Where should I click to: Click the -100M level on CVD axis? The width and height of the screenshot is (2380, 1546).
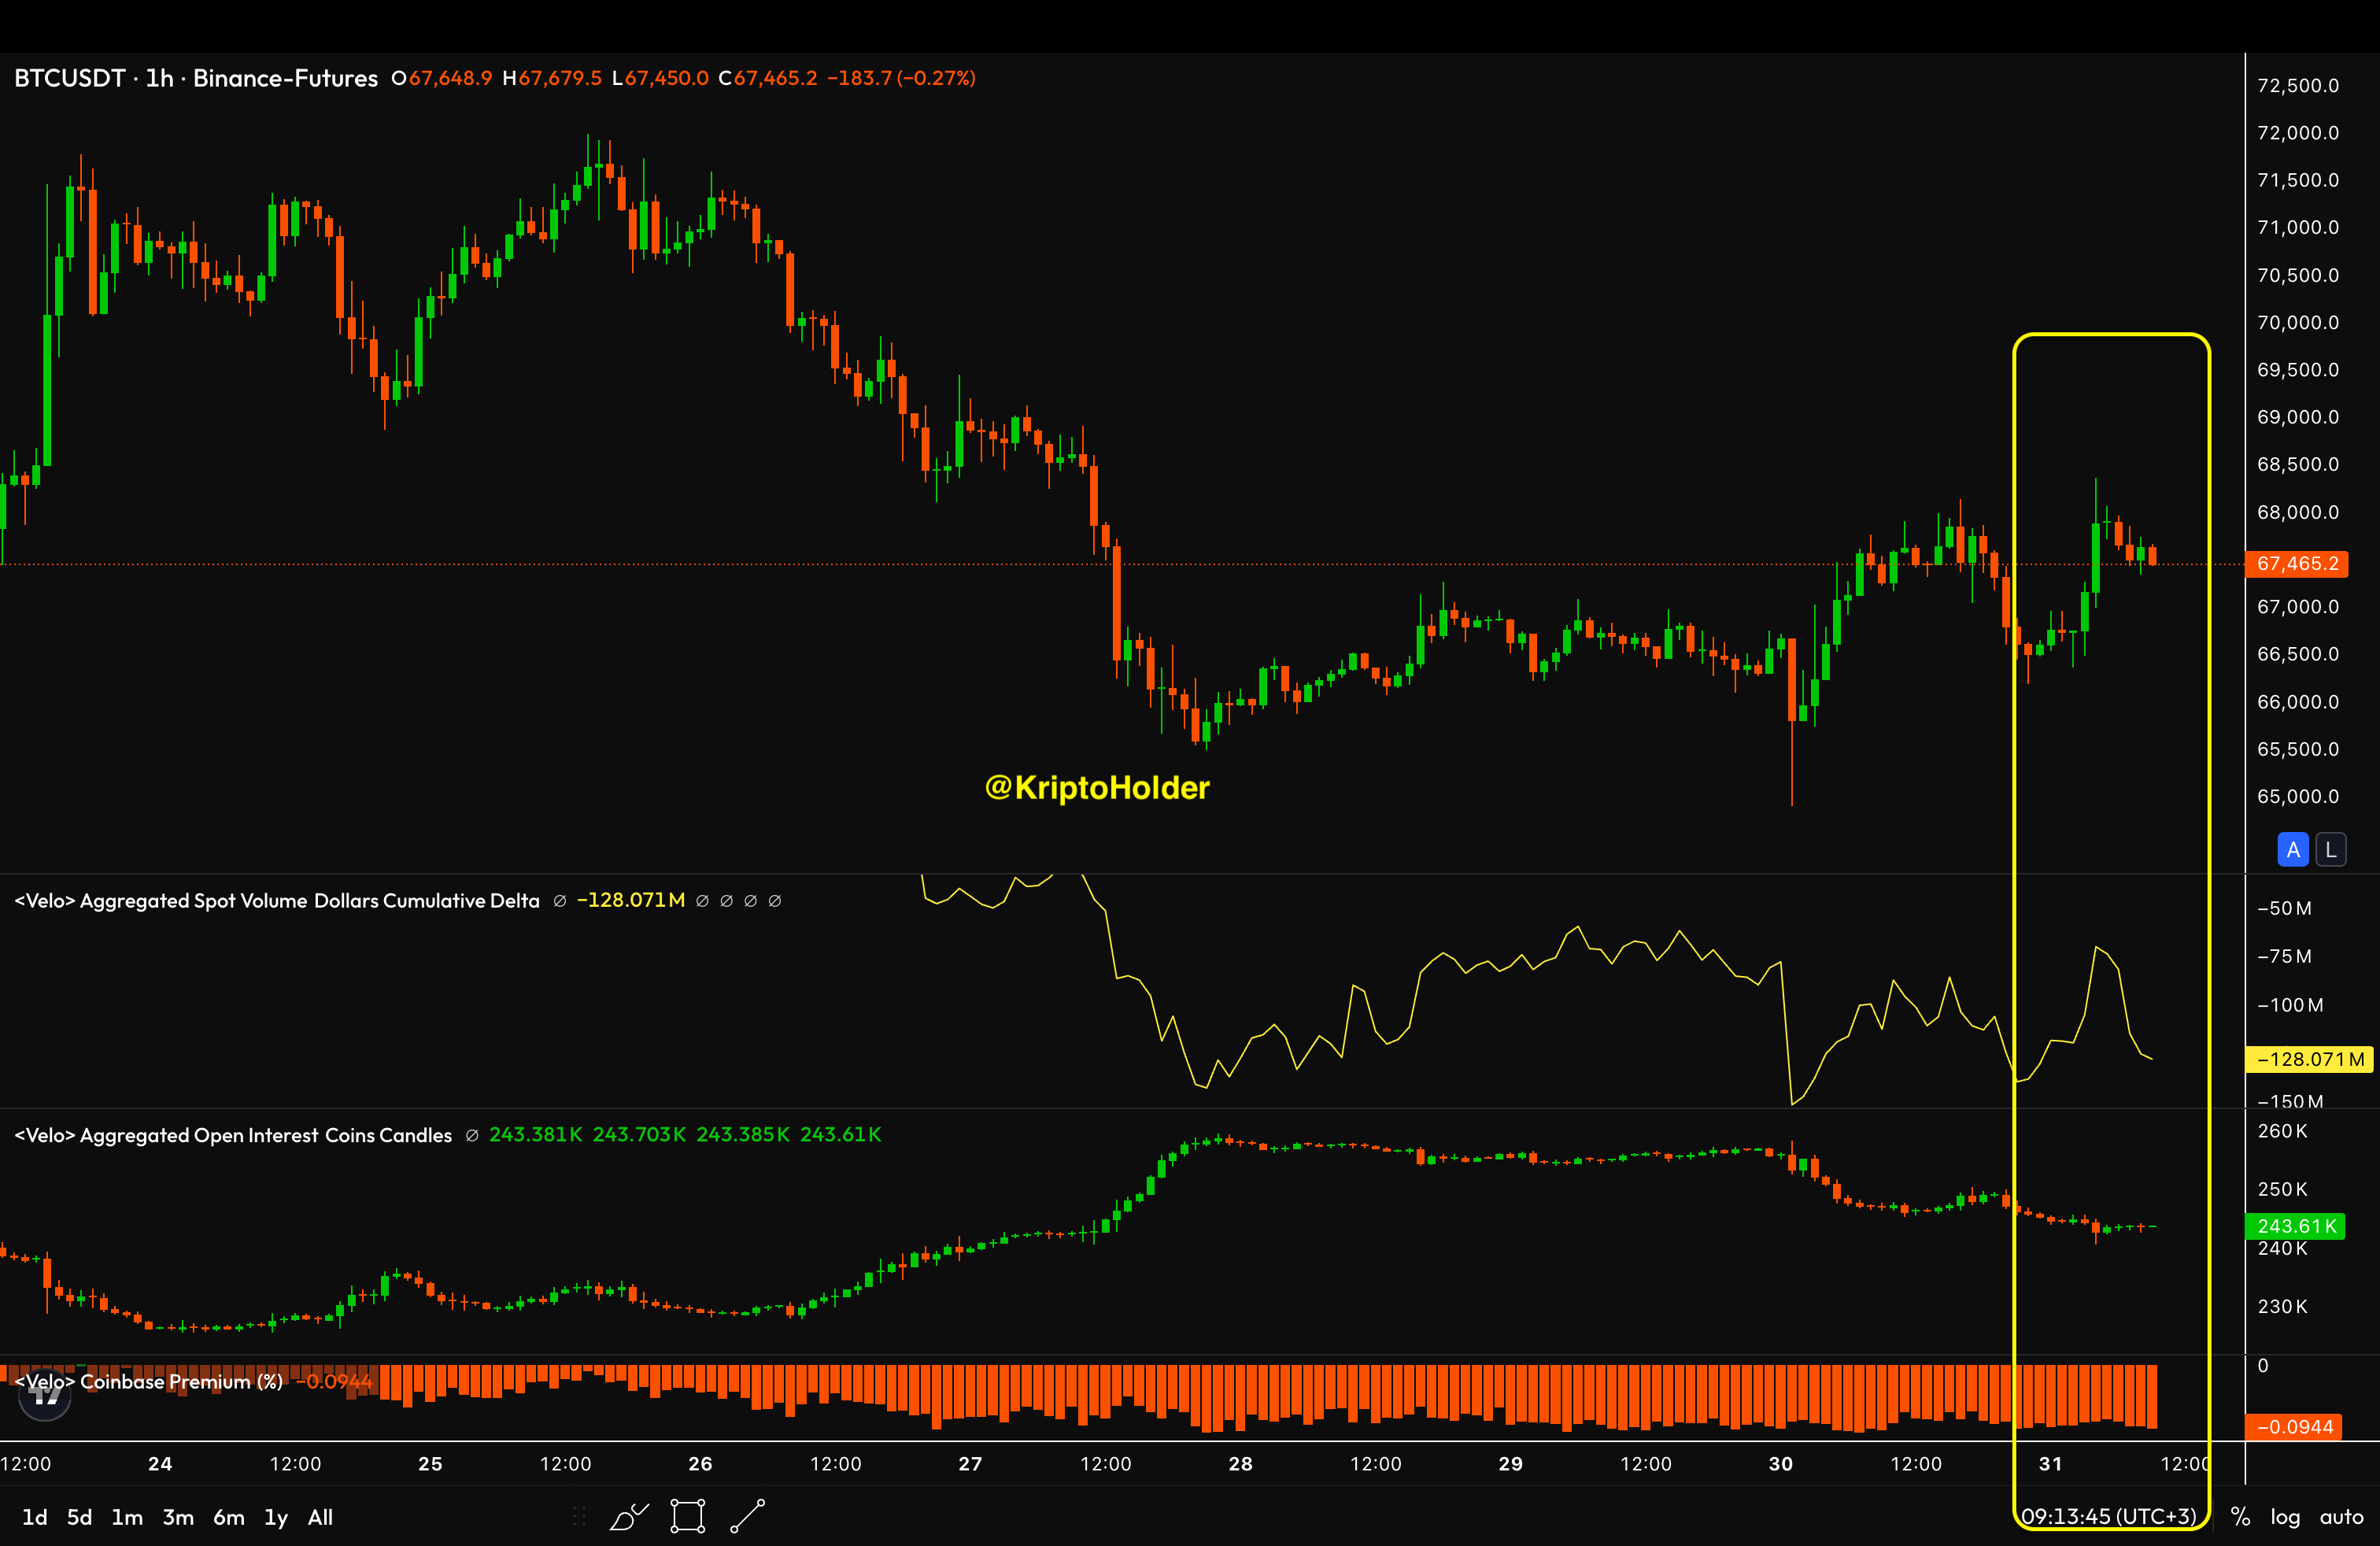[2290, 1005]
